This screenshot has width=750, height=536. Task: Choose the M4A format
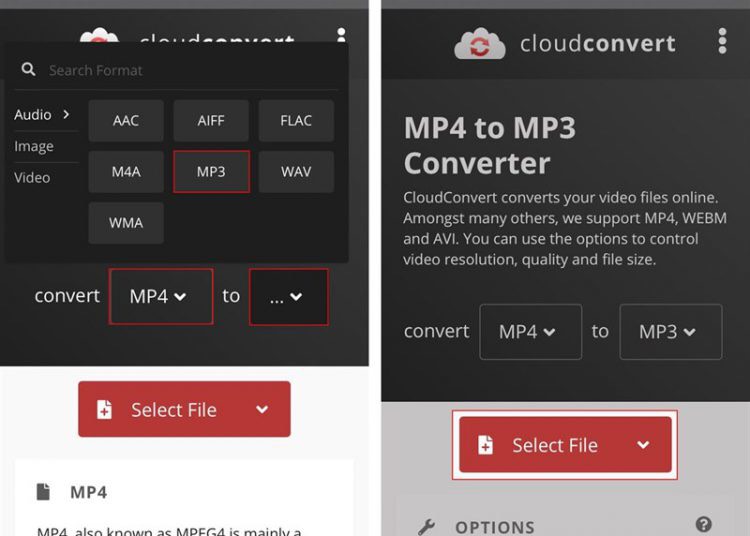tap(126, 172)
